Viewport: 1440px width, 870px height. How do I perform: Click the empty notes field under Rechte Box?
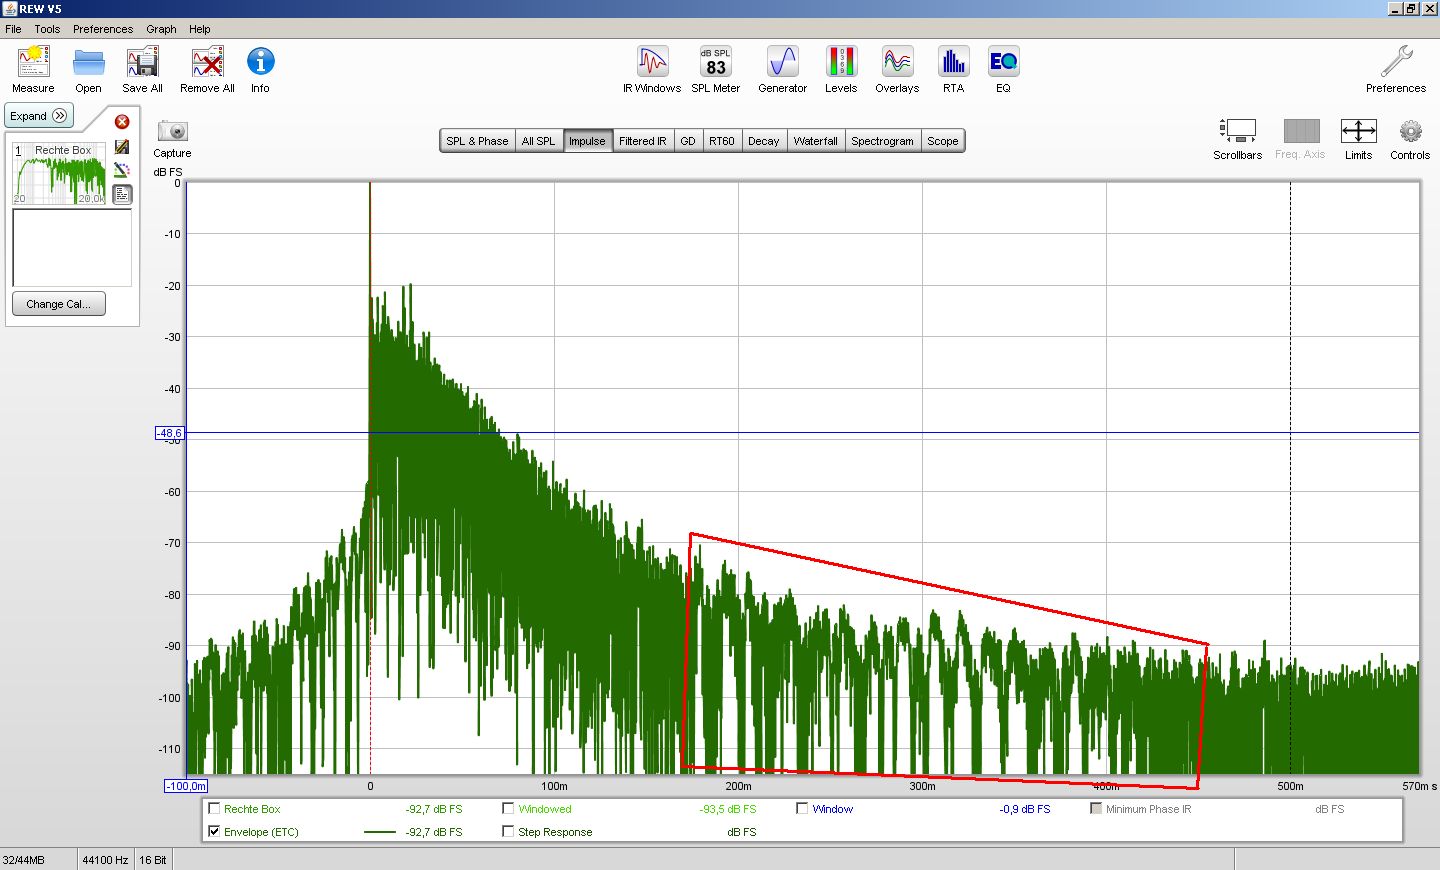[x=71, y=247]
